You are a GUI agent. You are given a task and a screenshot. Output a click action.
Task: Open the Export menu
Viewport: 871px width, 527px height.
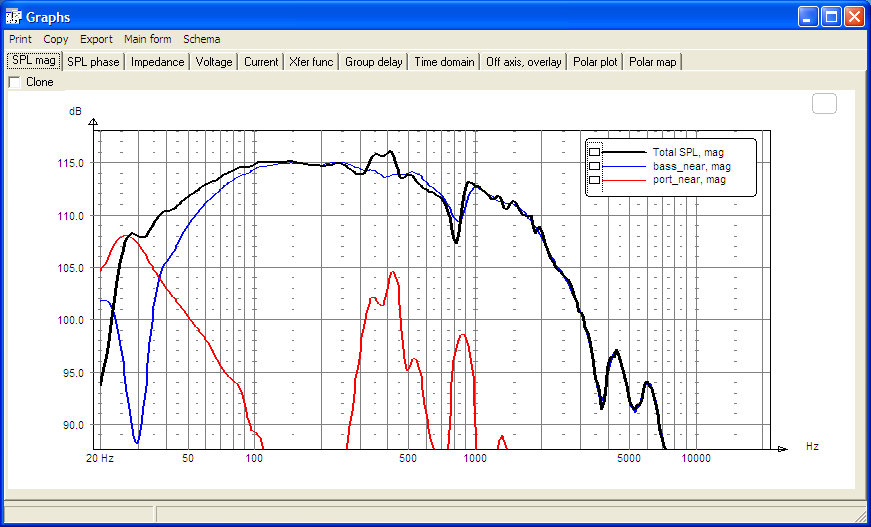click(x=96, y=39)
